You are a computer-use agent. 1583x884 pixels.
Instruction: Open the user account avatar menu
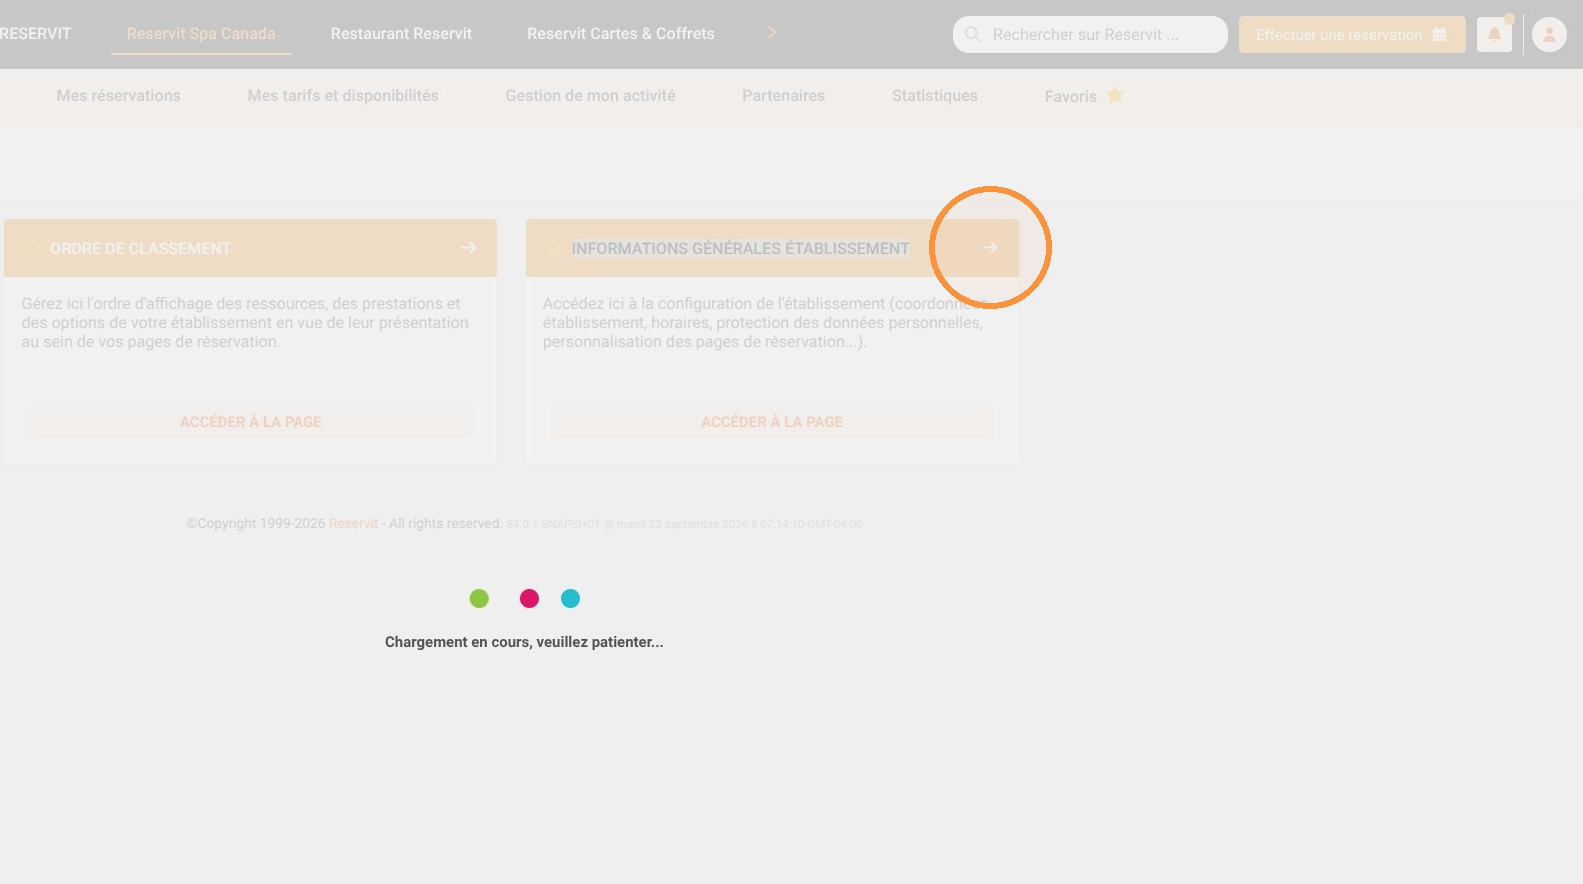[x=1549, y=34]
